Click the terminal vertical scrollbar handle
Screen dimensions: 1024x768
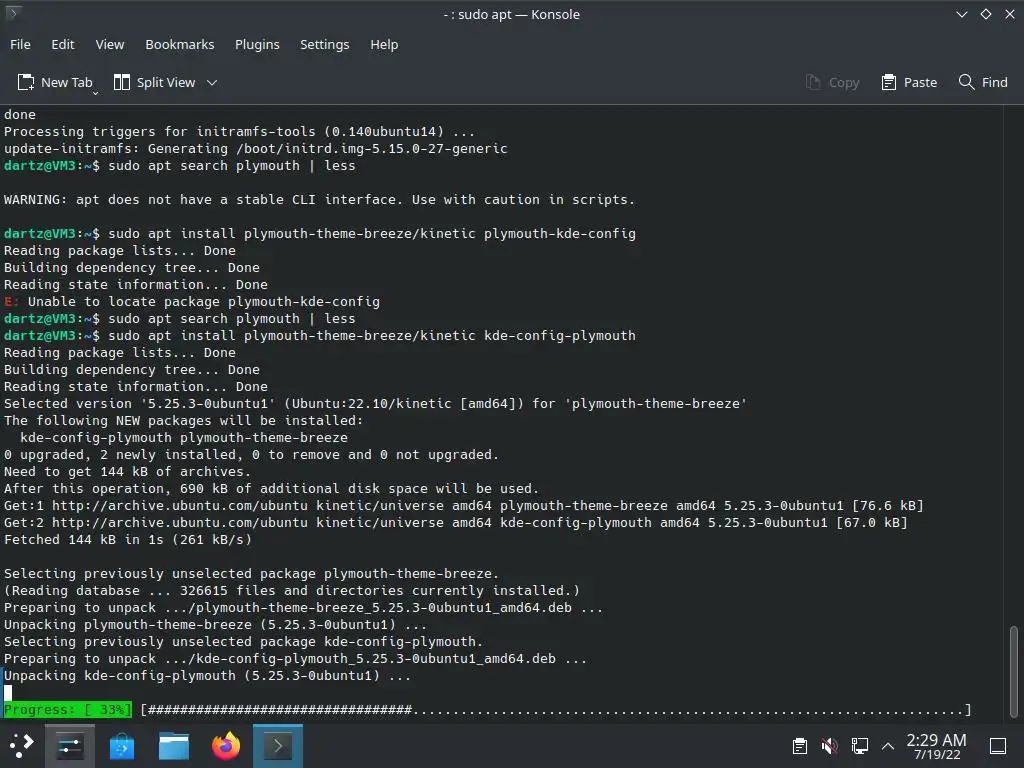tap(1014, 671)
